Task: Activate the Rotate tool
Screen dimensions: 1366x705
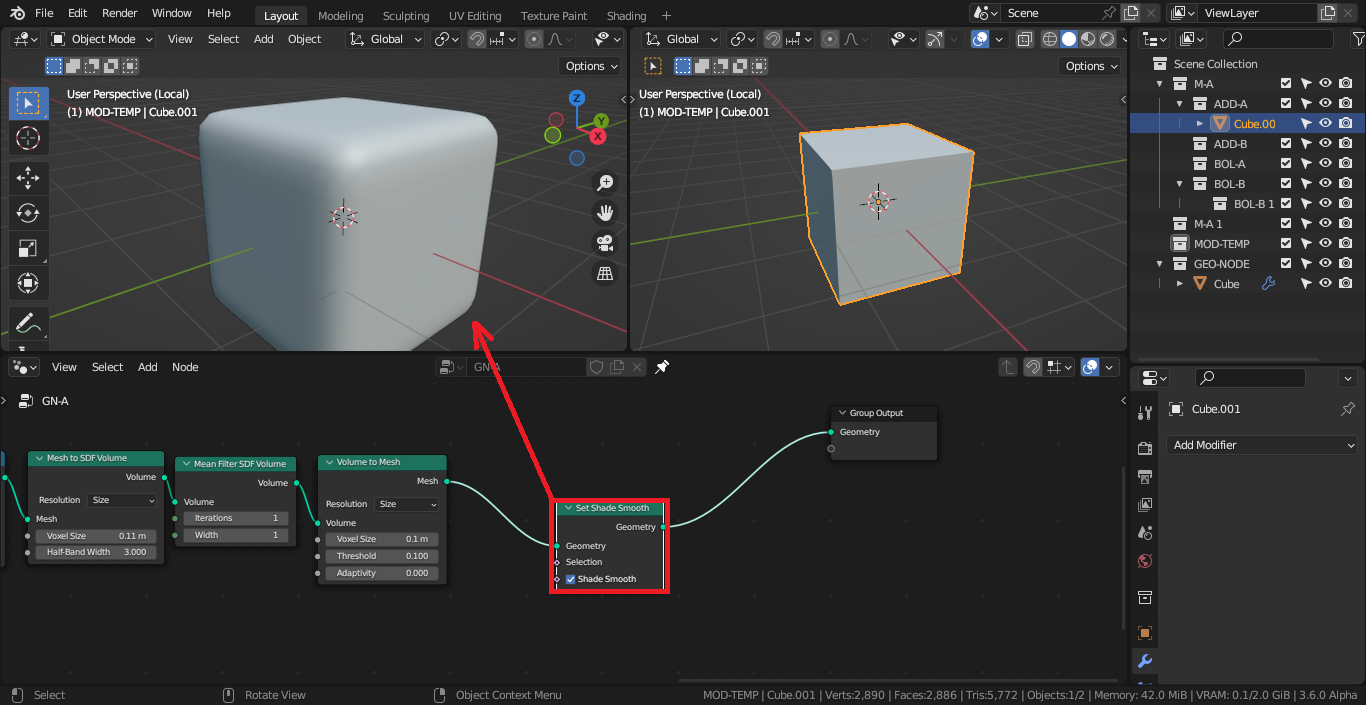Action: click(28, 214)
